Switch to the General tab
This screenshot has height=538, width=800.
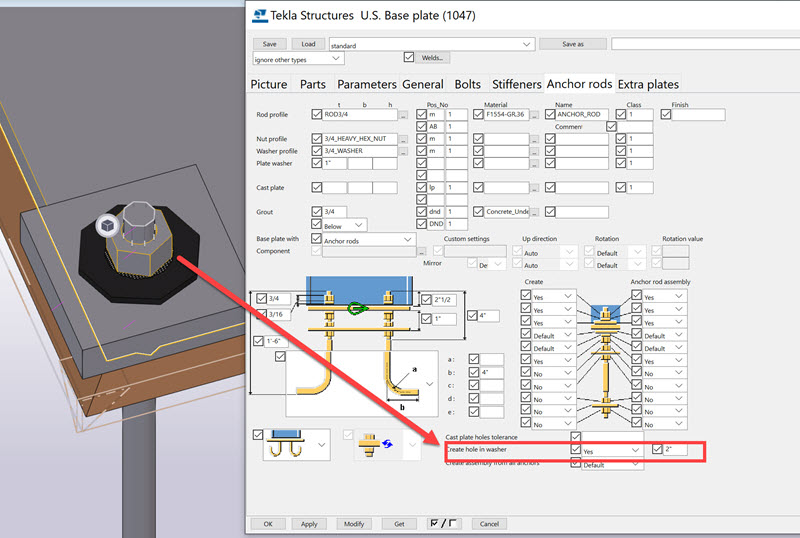pos(423,84)
